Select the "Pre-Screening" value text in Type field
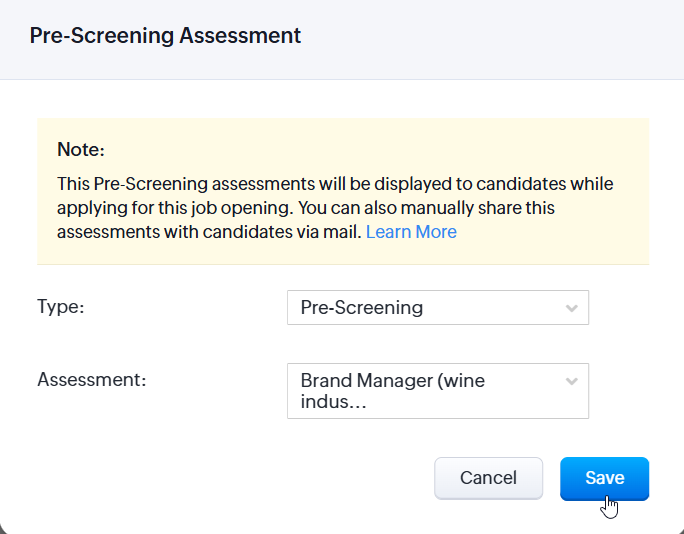 click(x=362, y=308)
